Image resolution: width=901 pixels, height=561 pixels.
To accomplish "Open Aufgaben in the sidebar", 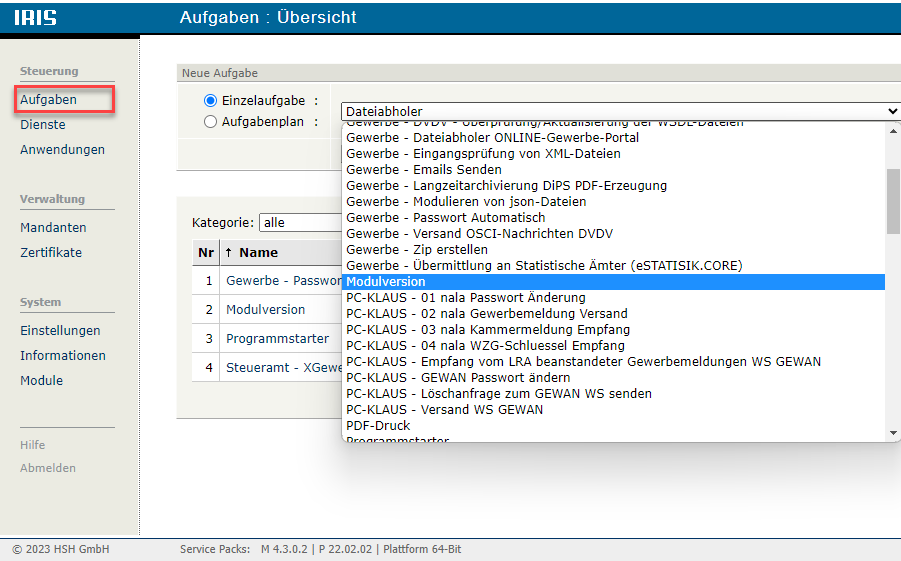I will [48, 100].
